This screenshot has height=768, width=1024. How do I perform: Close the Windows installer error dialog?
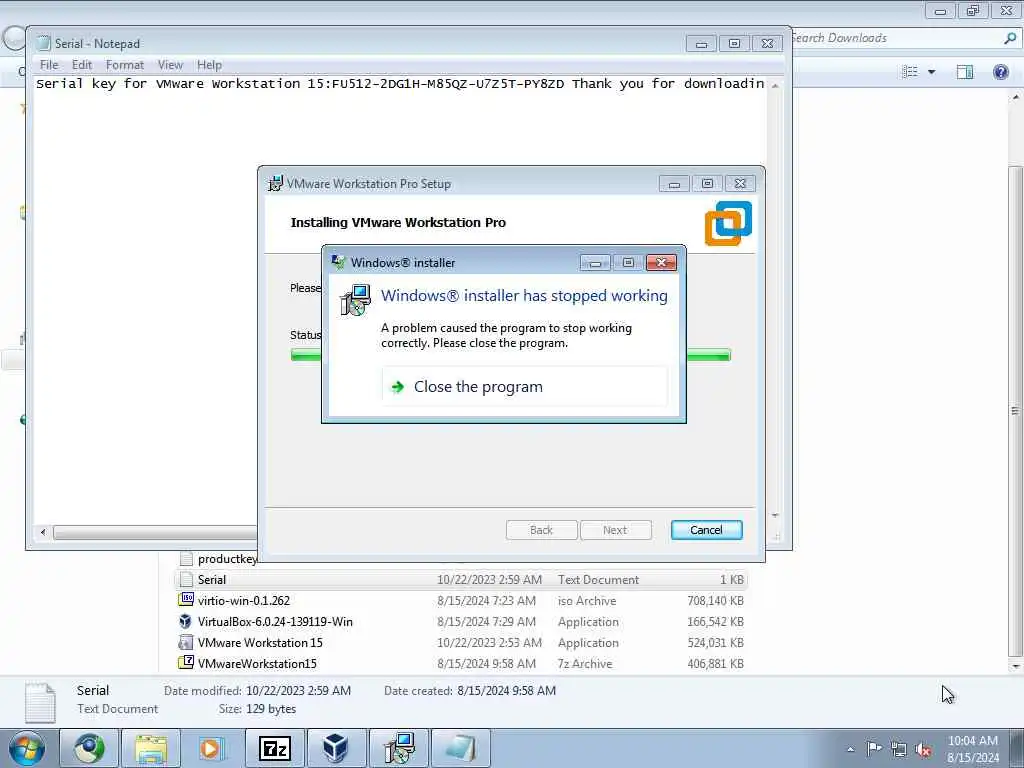click(661, 262)
